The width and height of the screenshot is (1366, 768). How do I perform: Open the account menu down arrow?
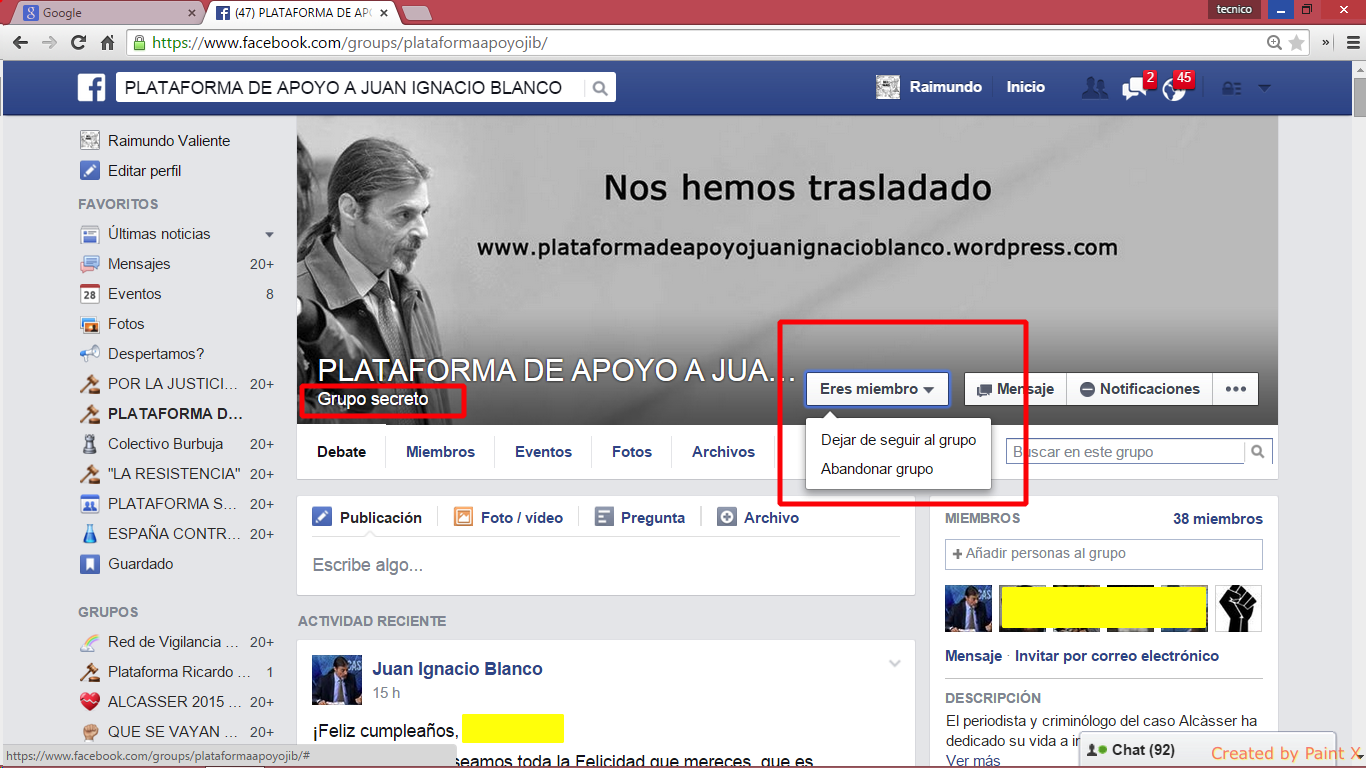coord(1264,88)
